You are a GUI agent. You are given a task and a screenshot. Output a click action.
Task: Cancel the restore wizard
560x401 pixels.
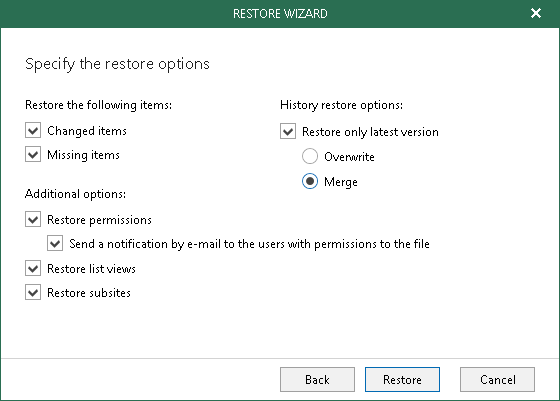498,379
